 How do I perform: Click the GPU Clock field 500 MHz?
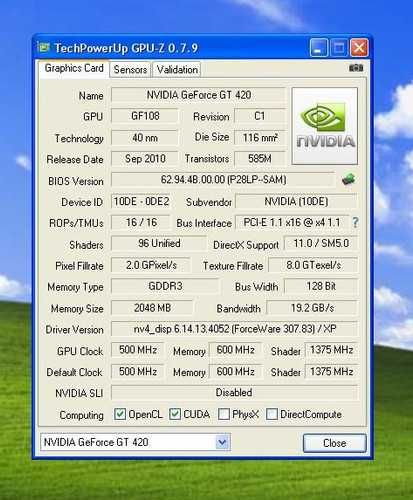(x=138, y=350)
